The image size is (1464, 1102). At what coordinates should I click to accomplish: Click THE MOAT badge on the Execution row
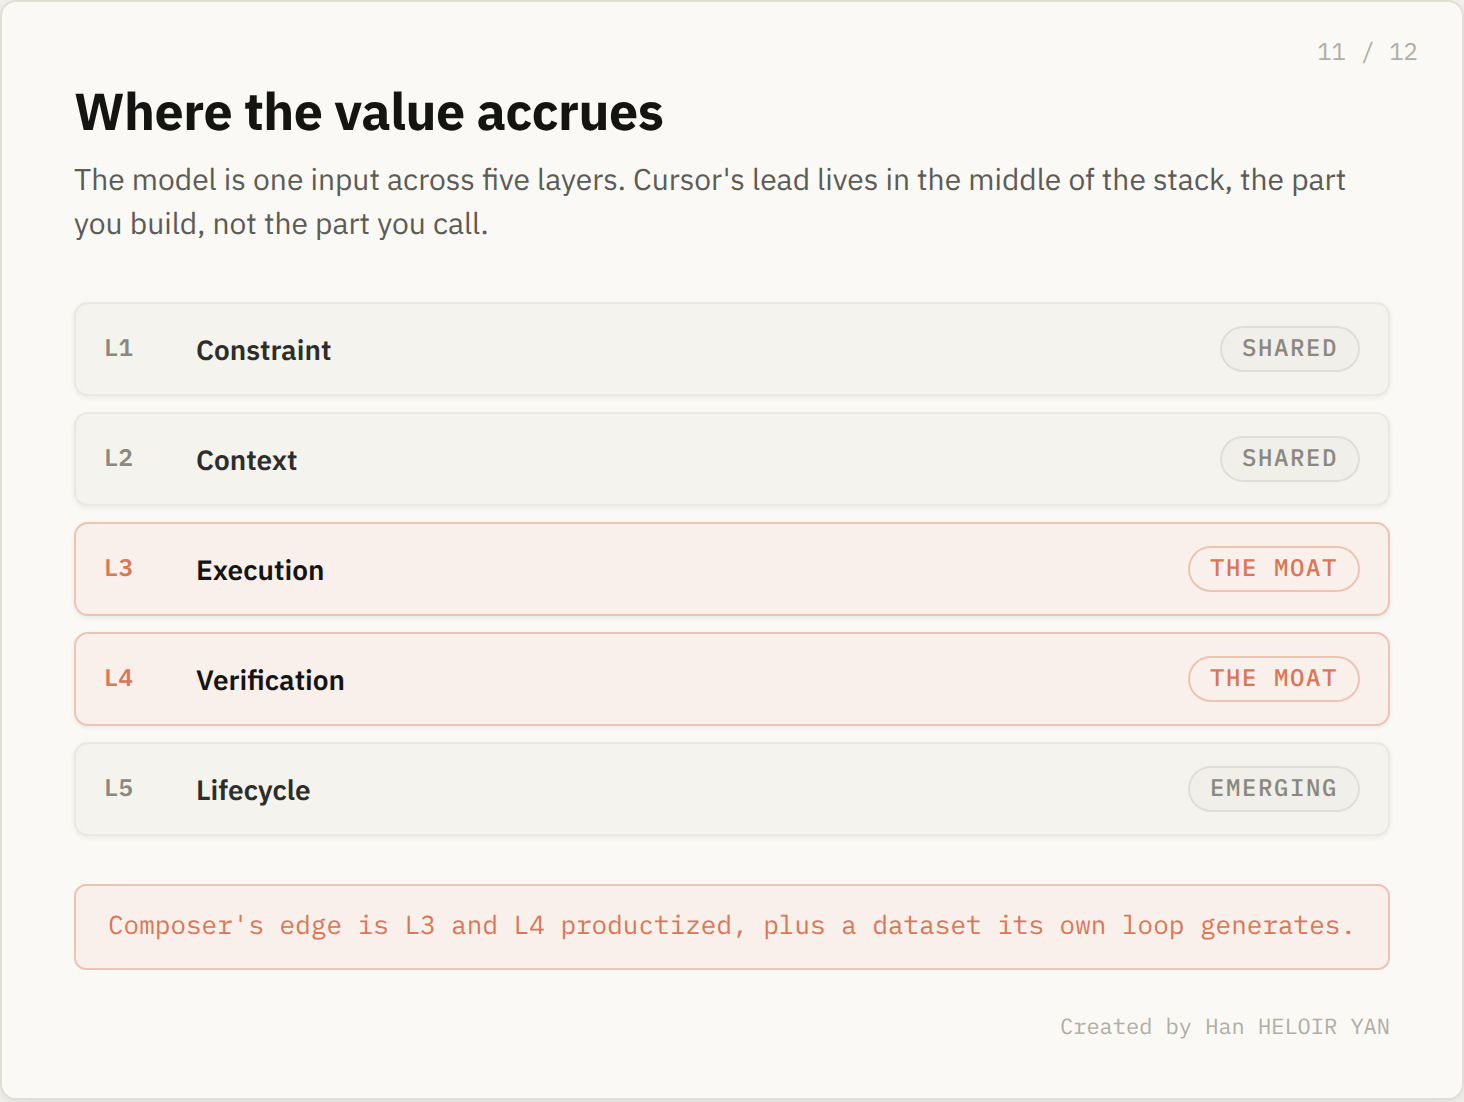[1273, 569]
